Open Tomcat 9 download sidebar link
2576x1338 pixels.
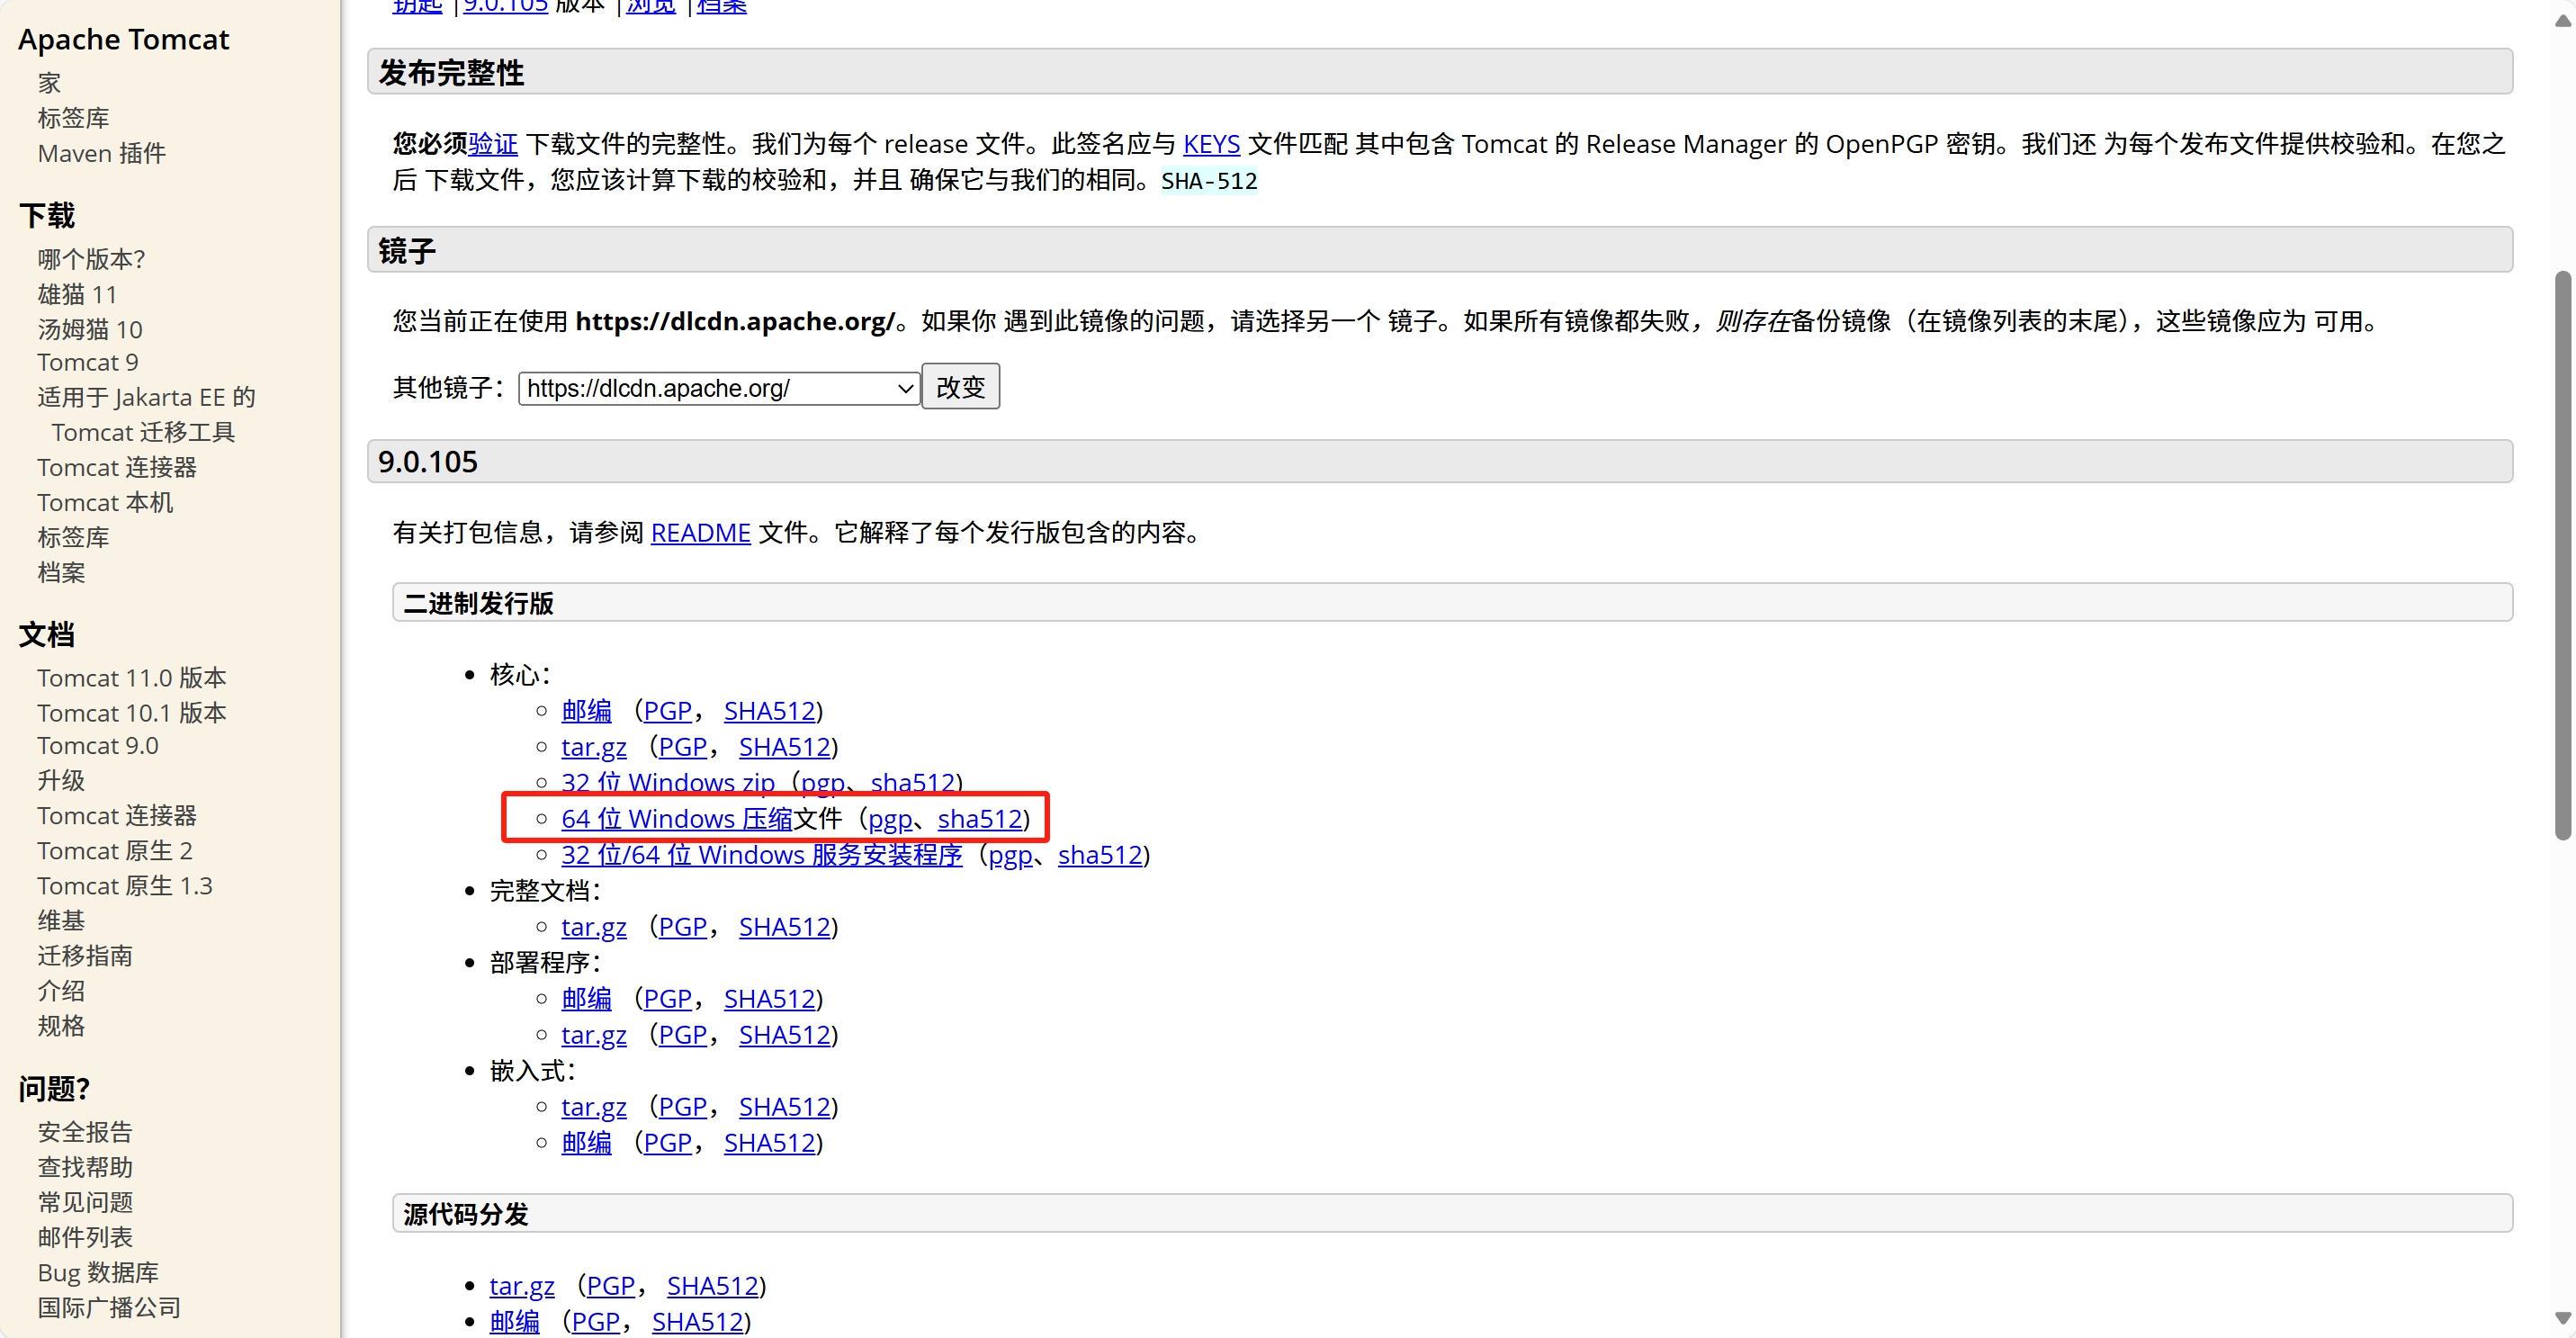88,362
